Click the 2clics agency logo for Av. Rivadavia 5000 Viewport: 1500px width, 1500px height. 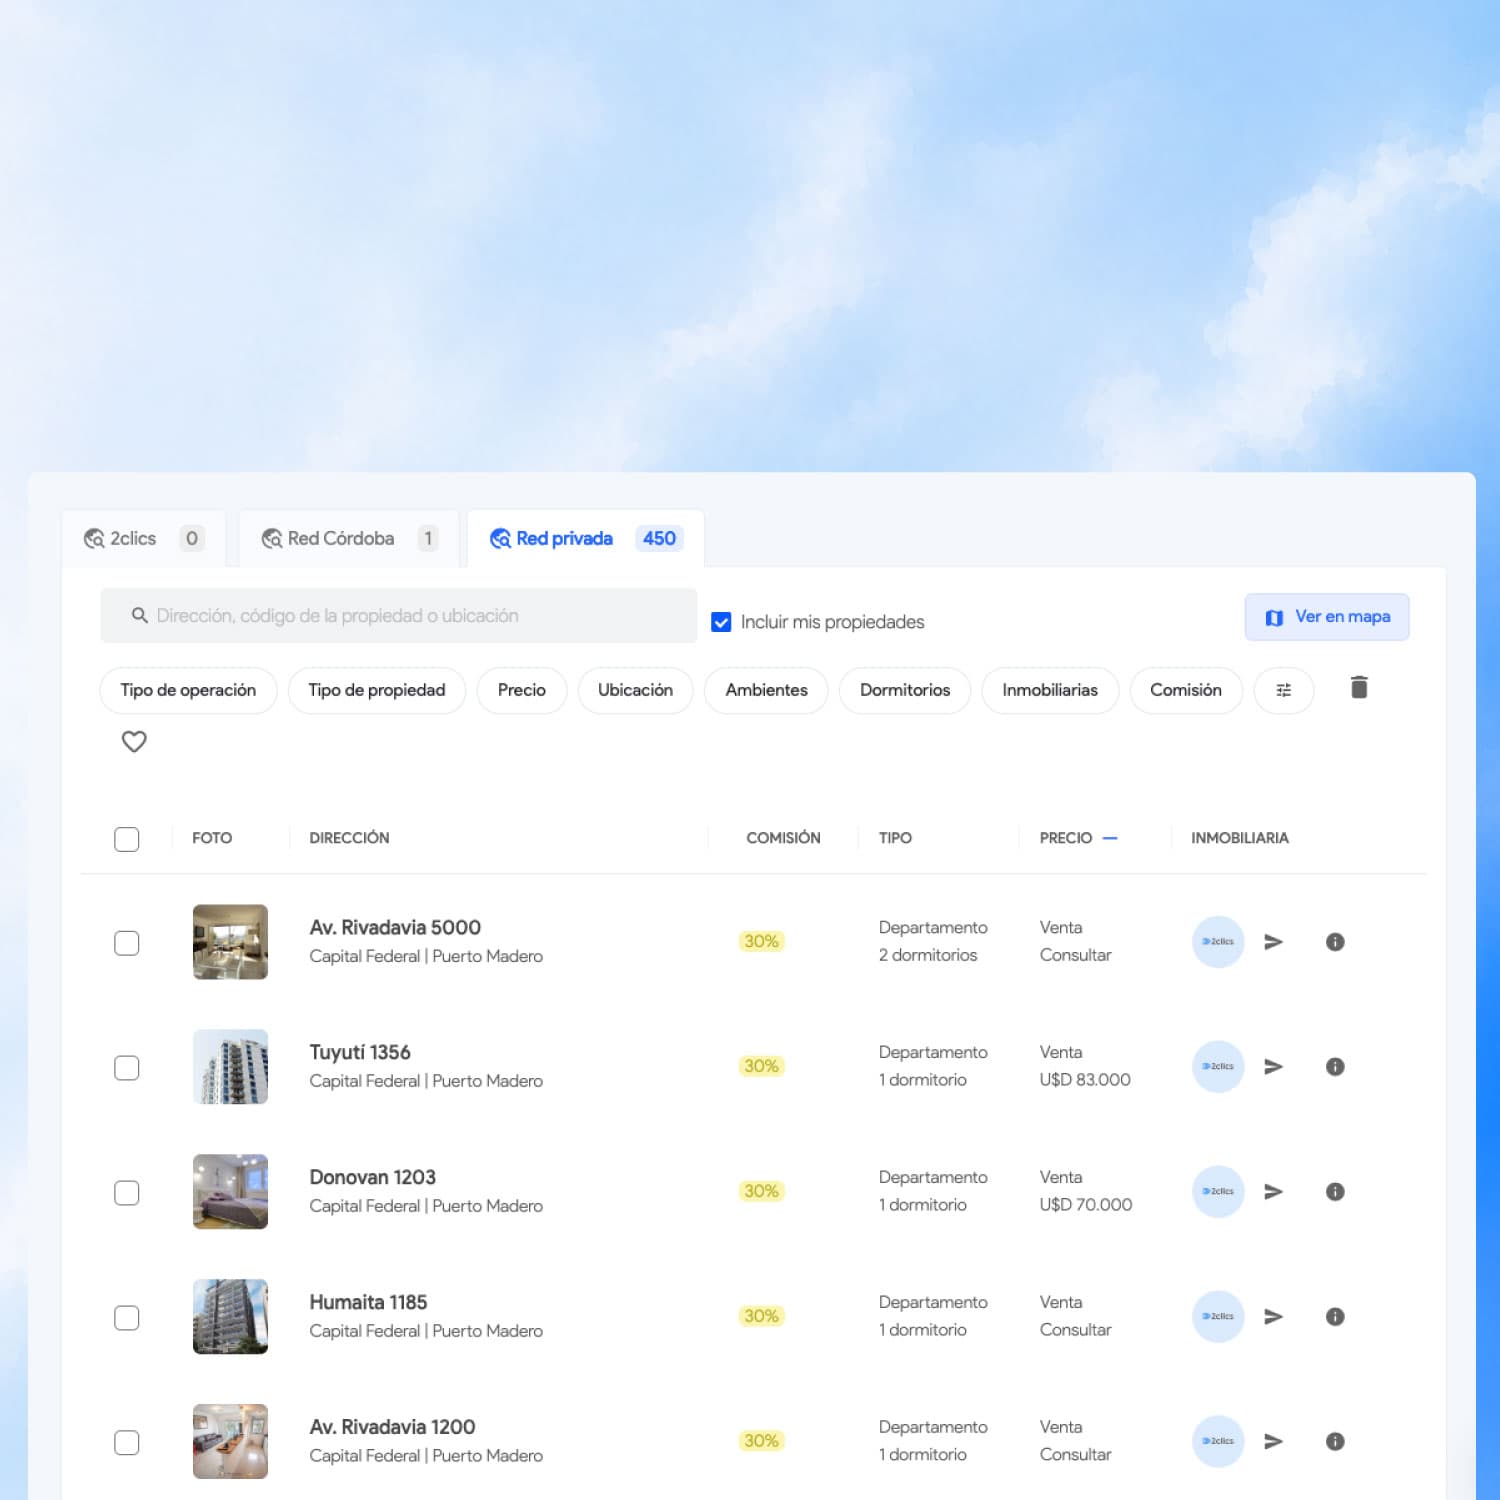[x=1218, y=942]
